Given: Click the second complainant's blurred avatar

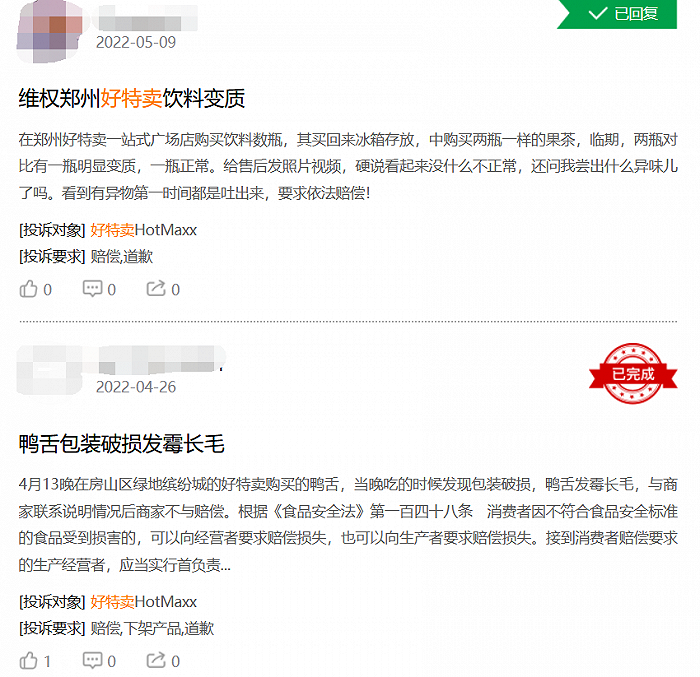Looking at the screenshot, I should tap(49, 370).
